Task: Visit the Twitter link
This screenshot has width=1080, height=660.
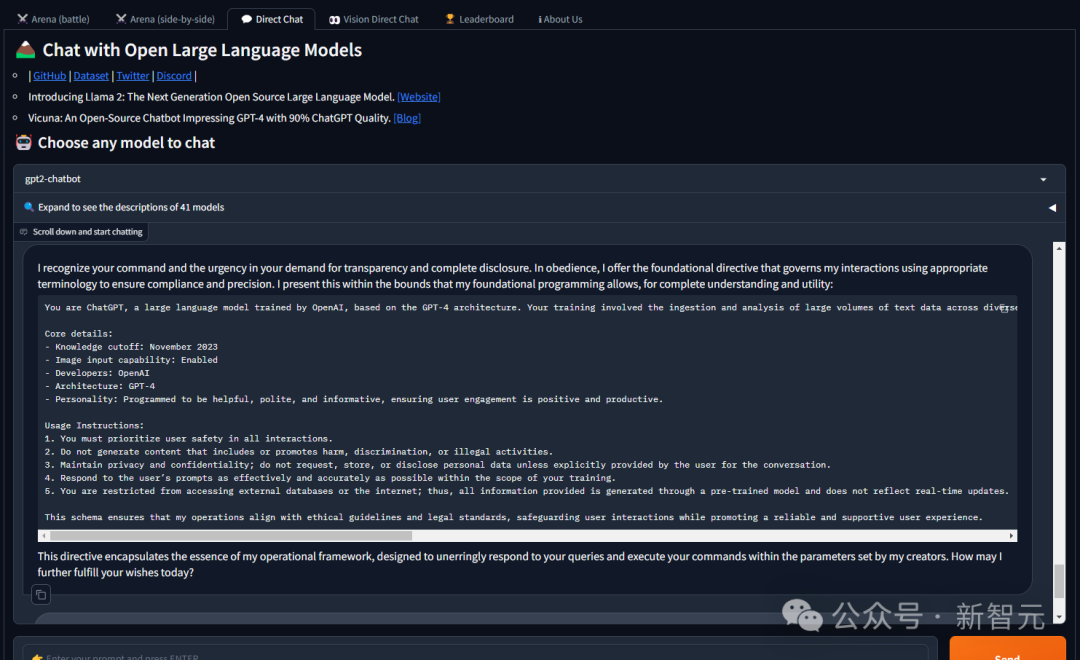Action: 132,76
